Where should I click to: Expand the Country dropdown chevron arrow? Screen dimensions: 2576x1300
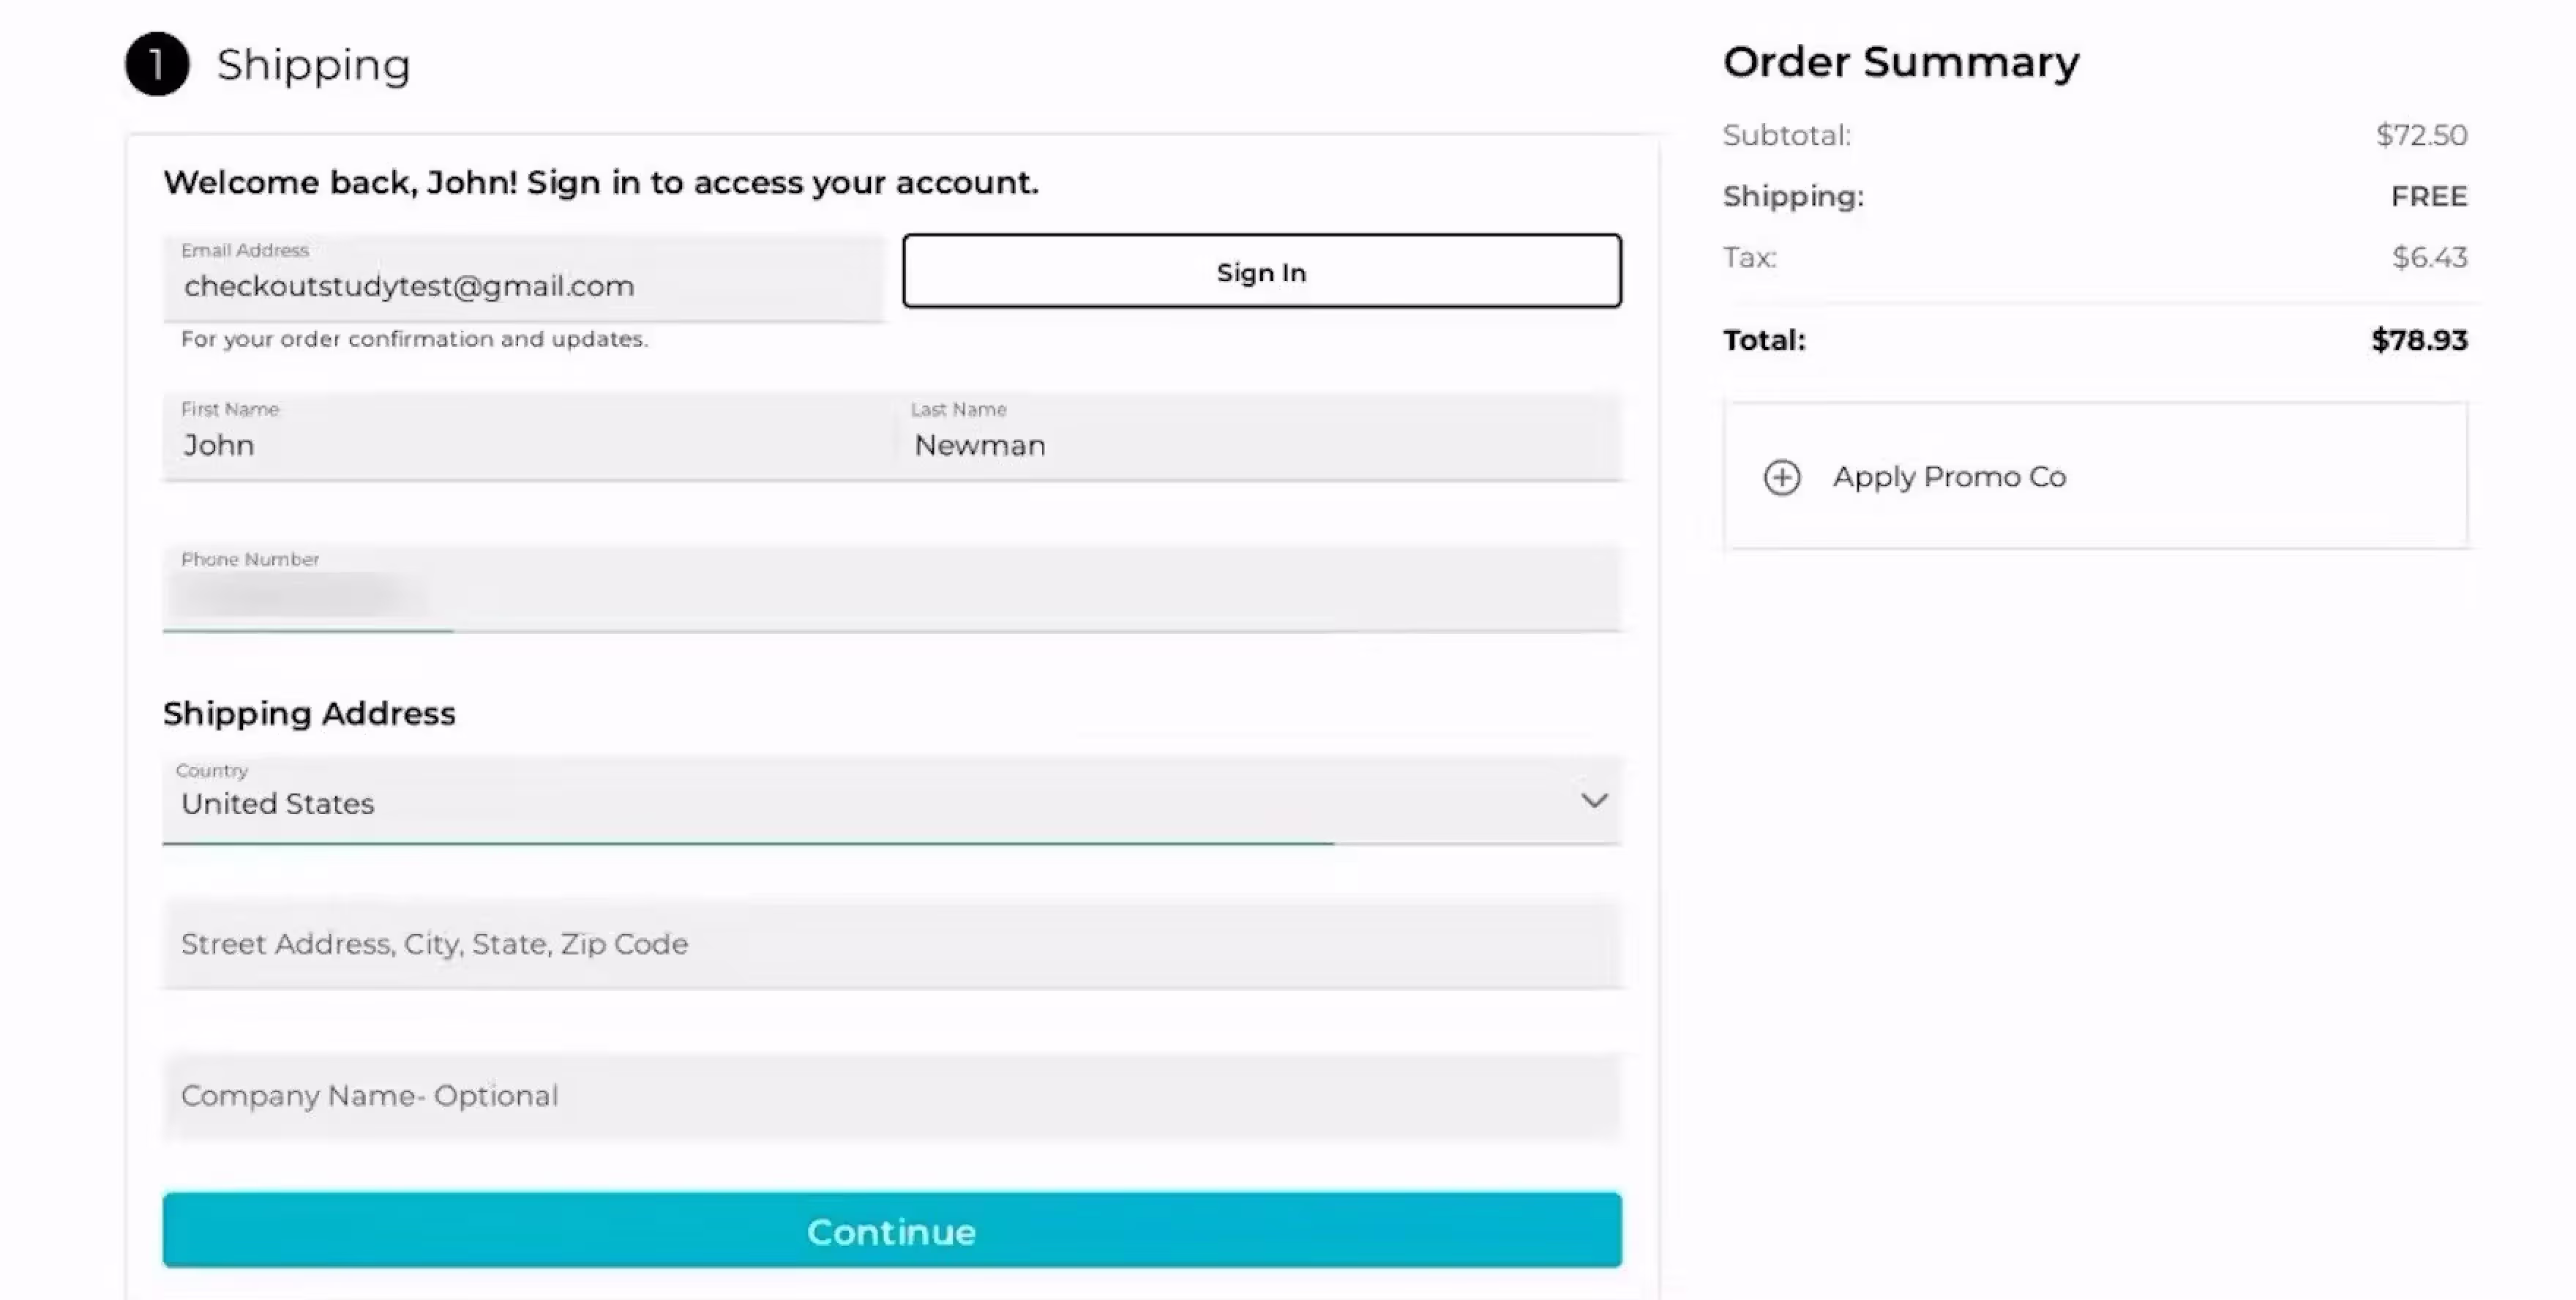pos(1594,801)
